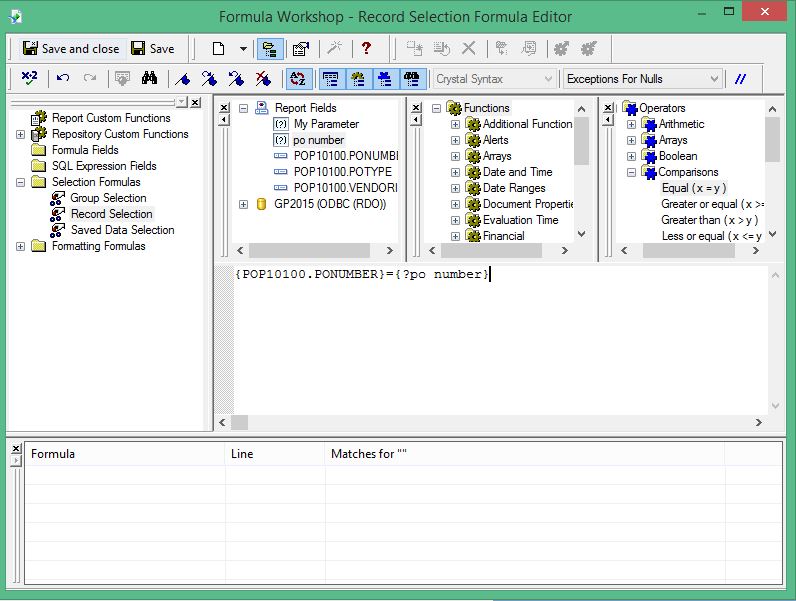Select the Alerts functions folder
This screenshot has height=601, width=796.
tap(495, 140)
